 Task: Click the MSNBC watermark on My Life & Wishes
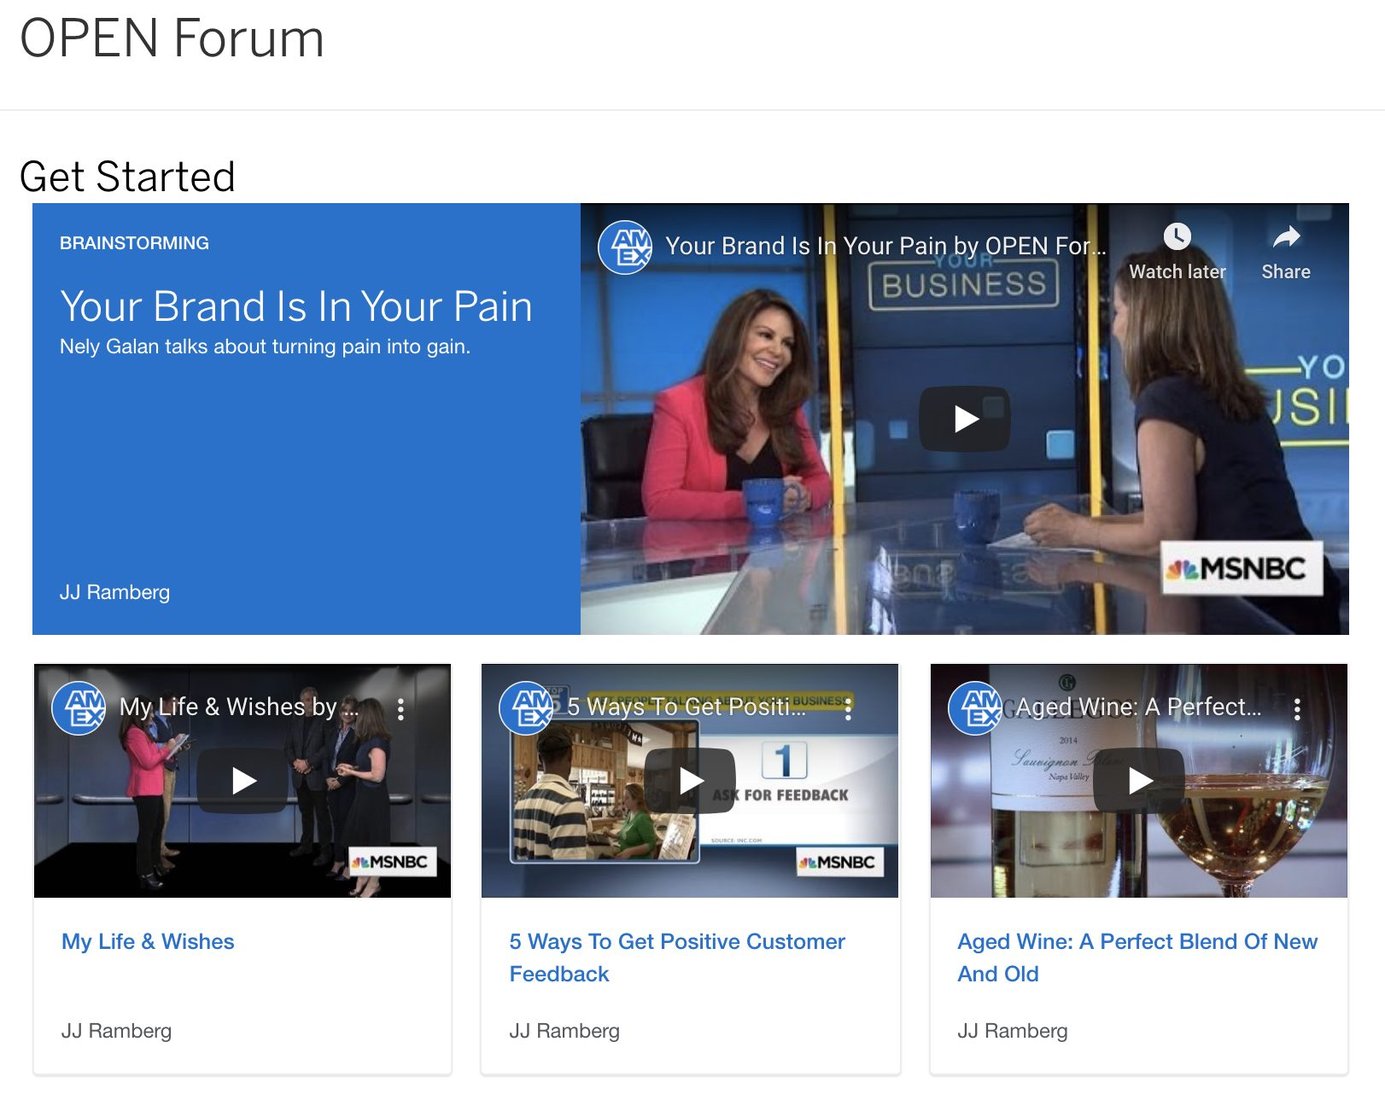pos(393,862)
